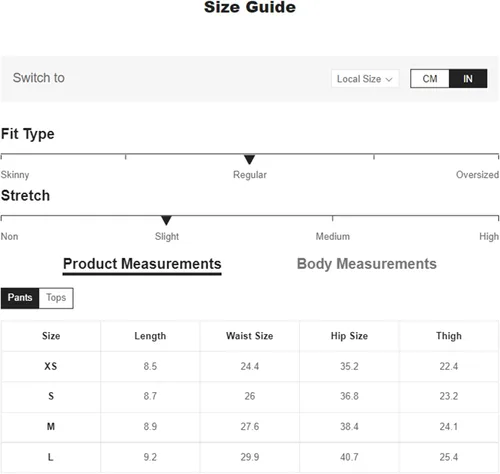This screenshot has height=474, width=500.
Task: Select the IN unit toggle
Action: 468,79
